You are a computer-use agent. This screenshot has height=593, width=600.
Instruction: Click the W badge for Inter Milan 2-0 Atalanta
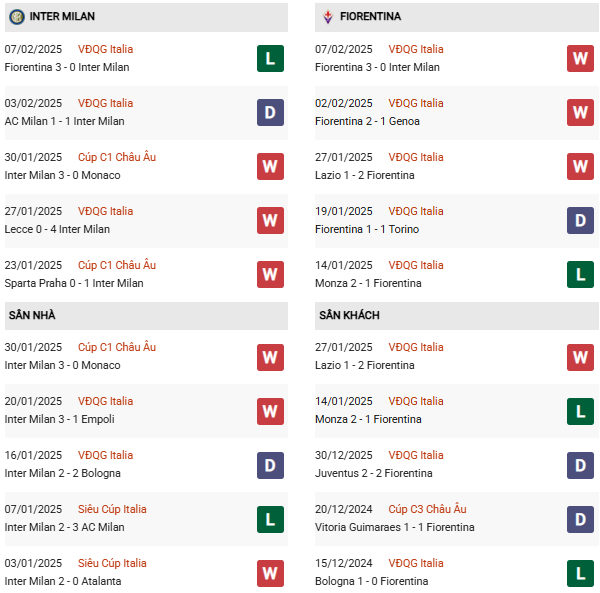[x=270, y=573]
